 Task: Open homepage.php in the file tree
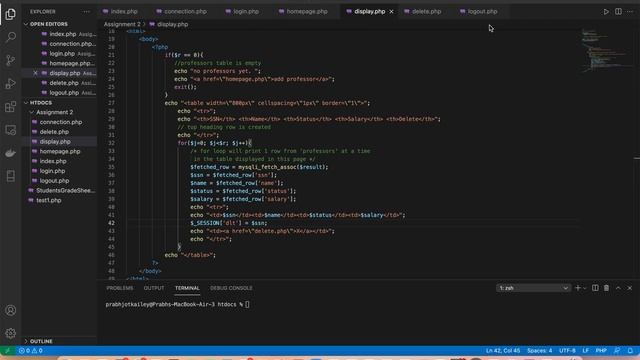[x=59, y=151]
